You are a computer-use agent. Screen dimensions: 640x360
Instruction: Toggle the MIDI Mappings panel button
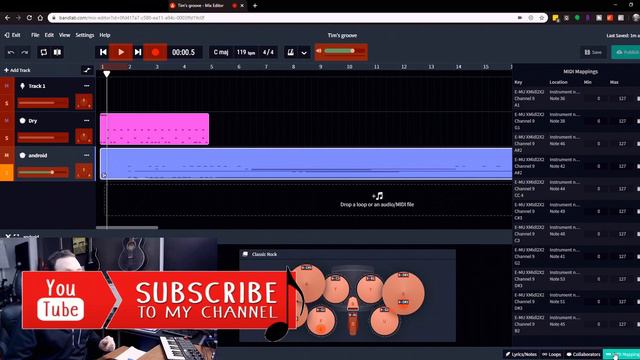click(622, 354)
